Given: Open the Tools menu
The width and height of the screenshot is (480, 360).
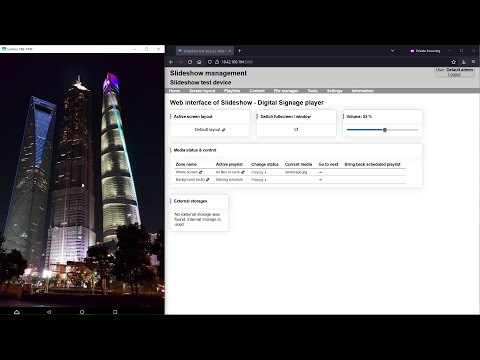Looking at the screenshot, I should (312, 91).
